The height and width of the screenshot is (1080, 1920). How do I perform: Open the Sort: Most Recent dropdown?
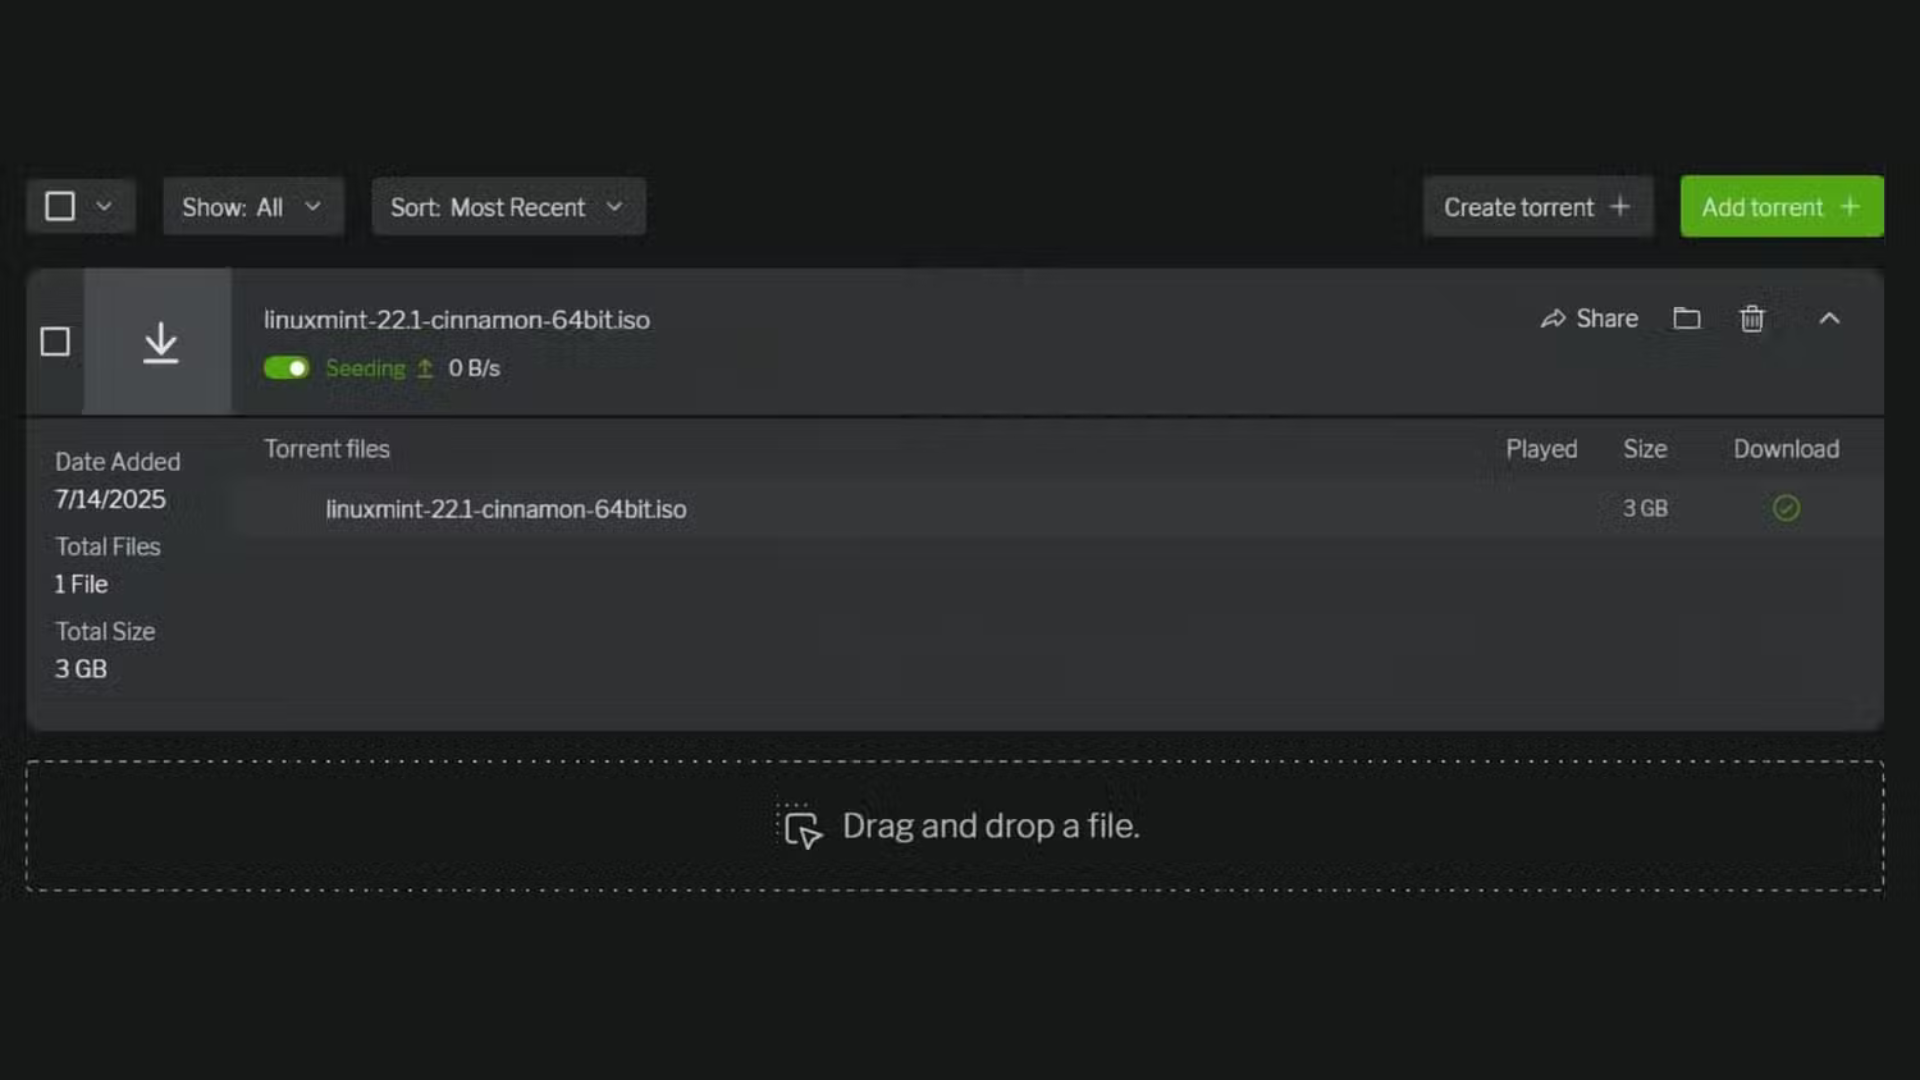coord(508,207)
